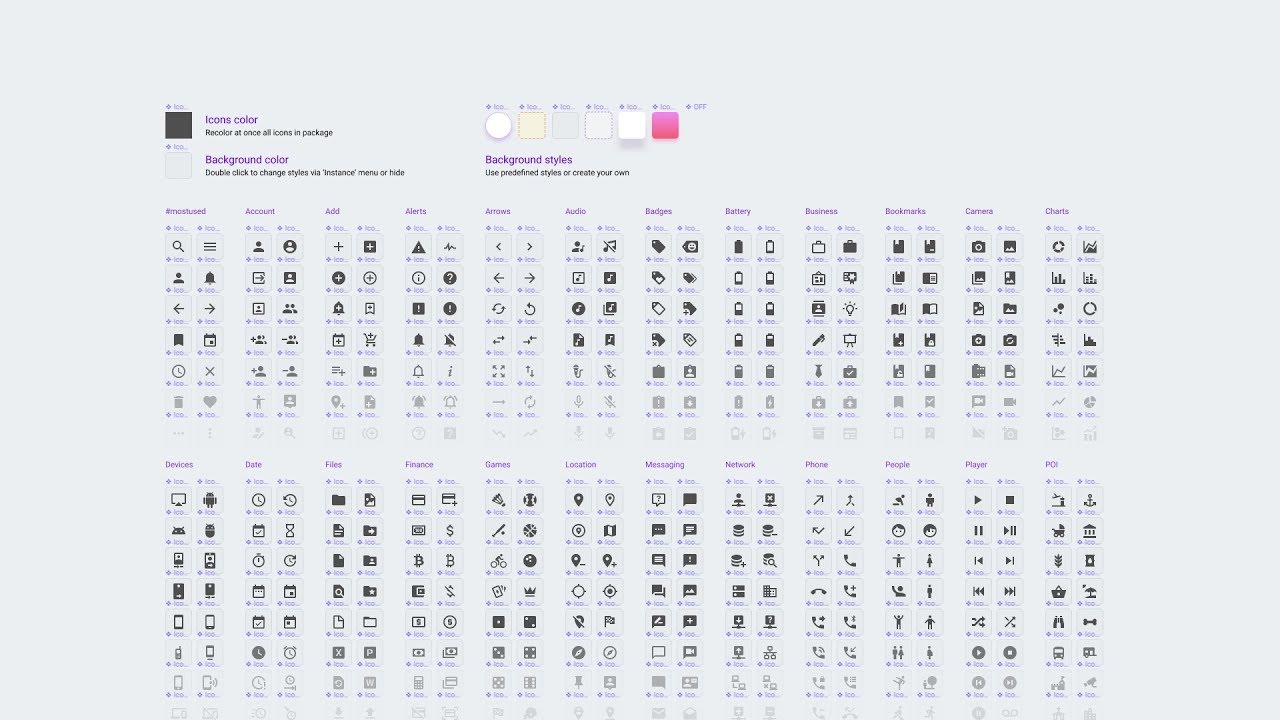Click the Background color heading link

(247, 159)
